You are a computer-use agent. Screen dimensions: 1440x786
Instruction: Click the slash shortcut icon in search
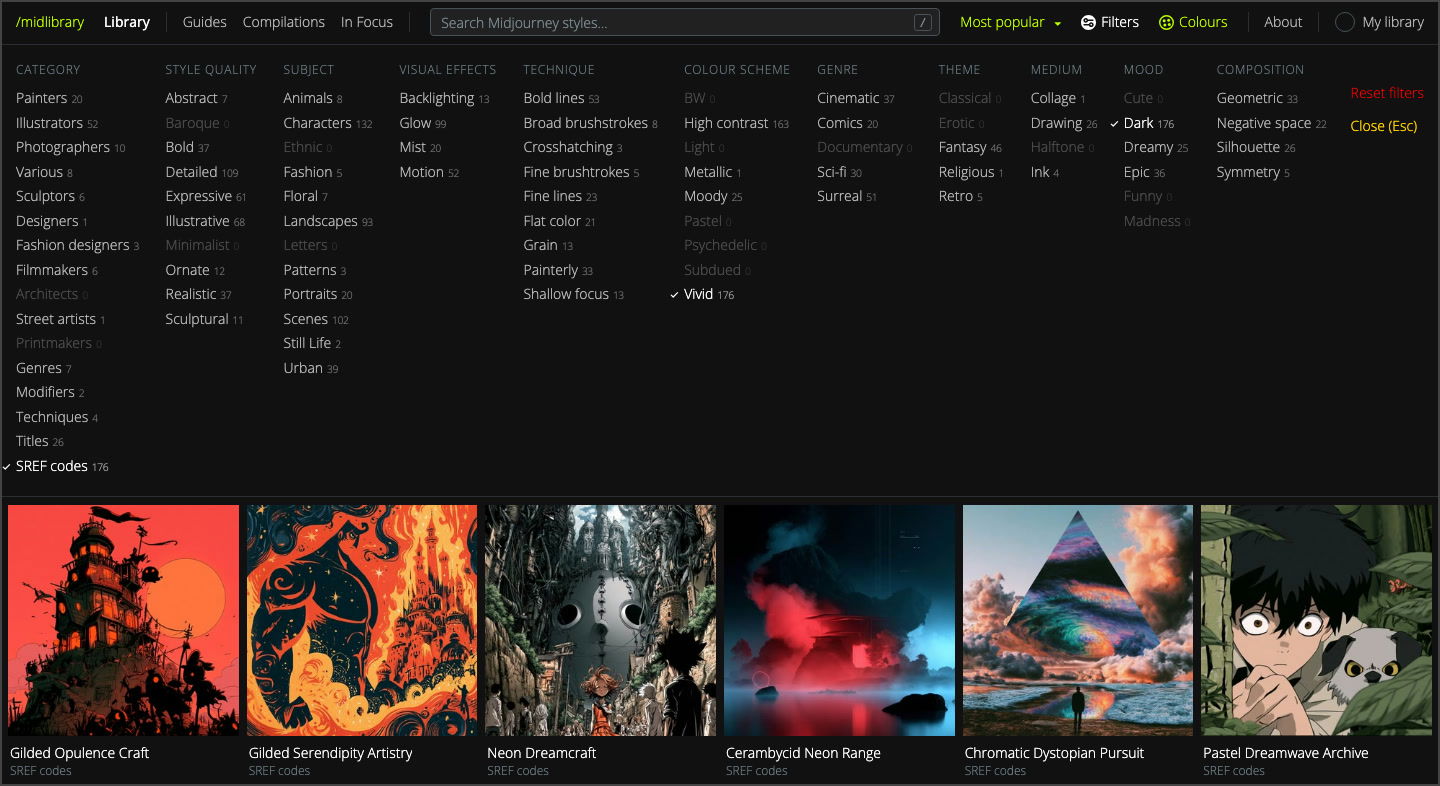(923, 22)
